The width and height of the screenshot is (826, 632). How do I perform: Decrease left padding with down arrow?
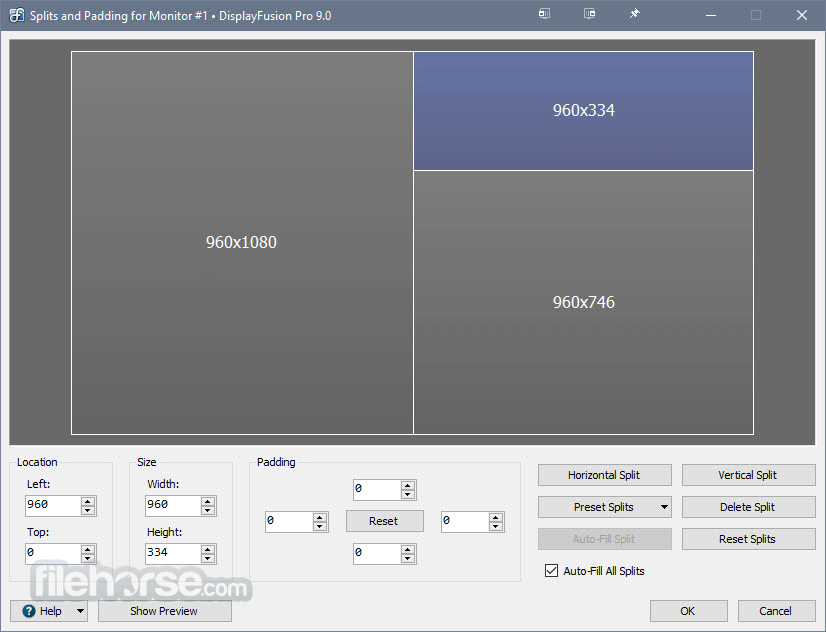coord(320,527)
